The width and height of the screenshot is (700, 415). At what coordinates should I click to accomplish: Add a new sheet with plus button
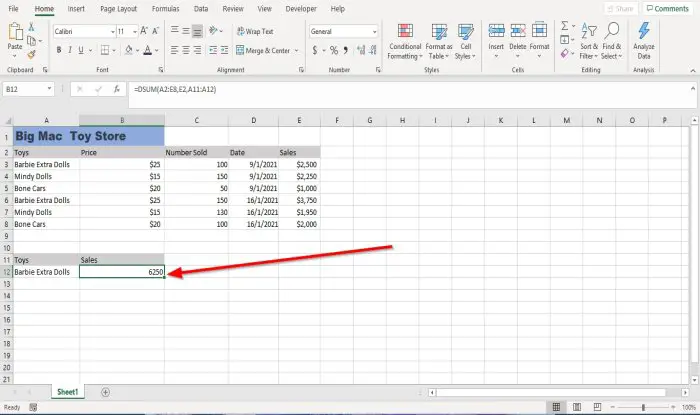point(105,392)
